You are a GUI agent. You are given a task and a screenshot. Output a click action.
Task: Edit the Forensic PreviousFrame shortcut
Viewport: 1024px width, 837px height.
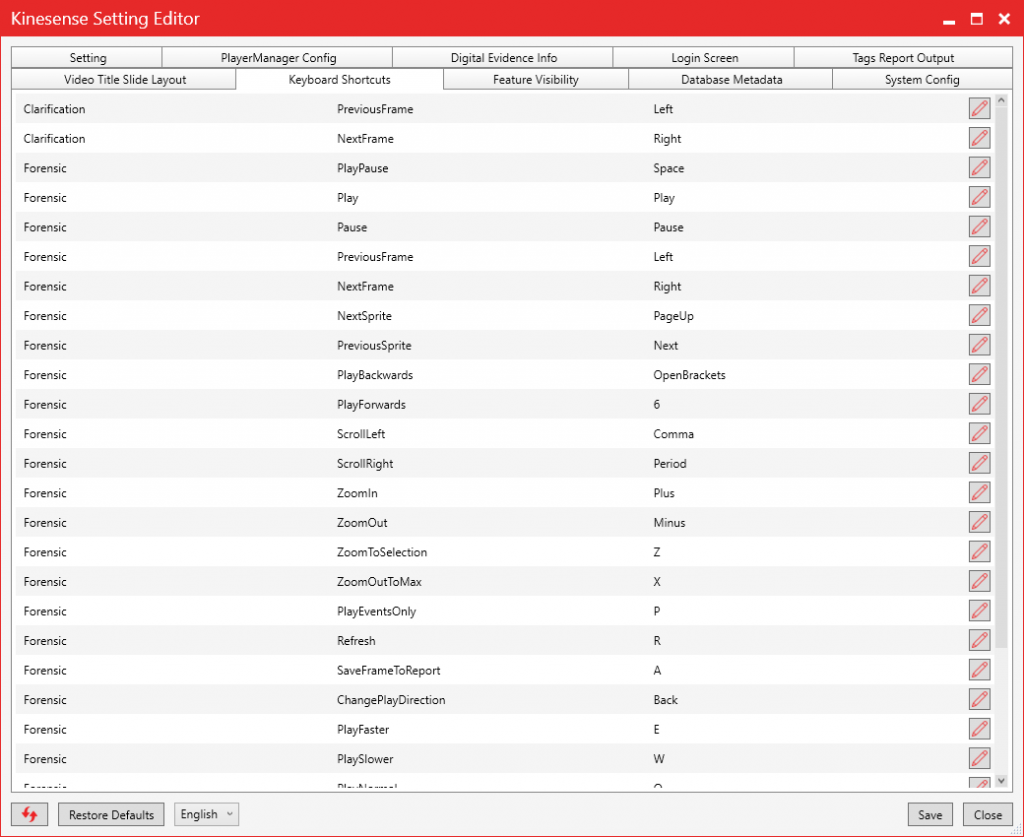[x=979, y=256]
